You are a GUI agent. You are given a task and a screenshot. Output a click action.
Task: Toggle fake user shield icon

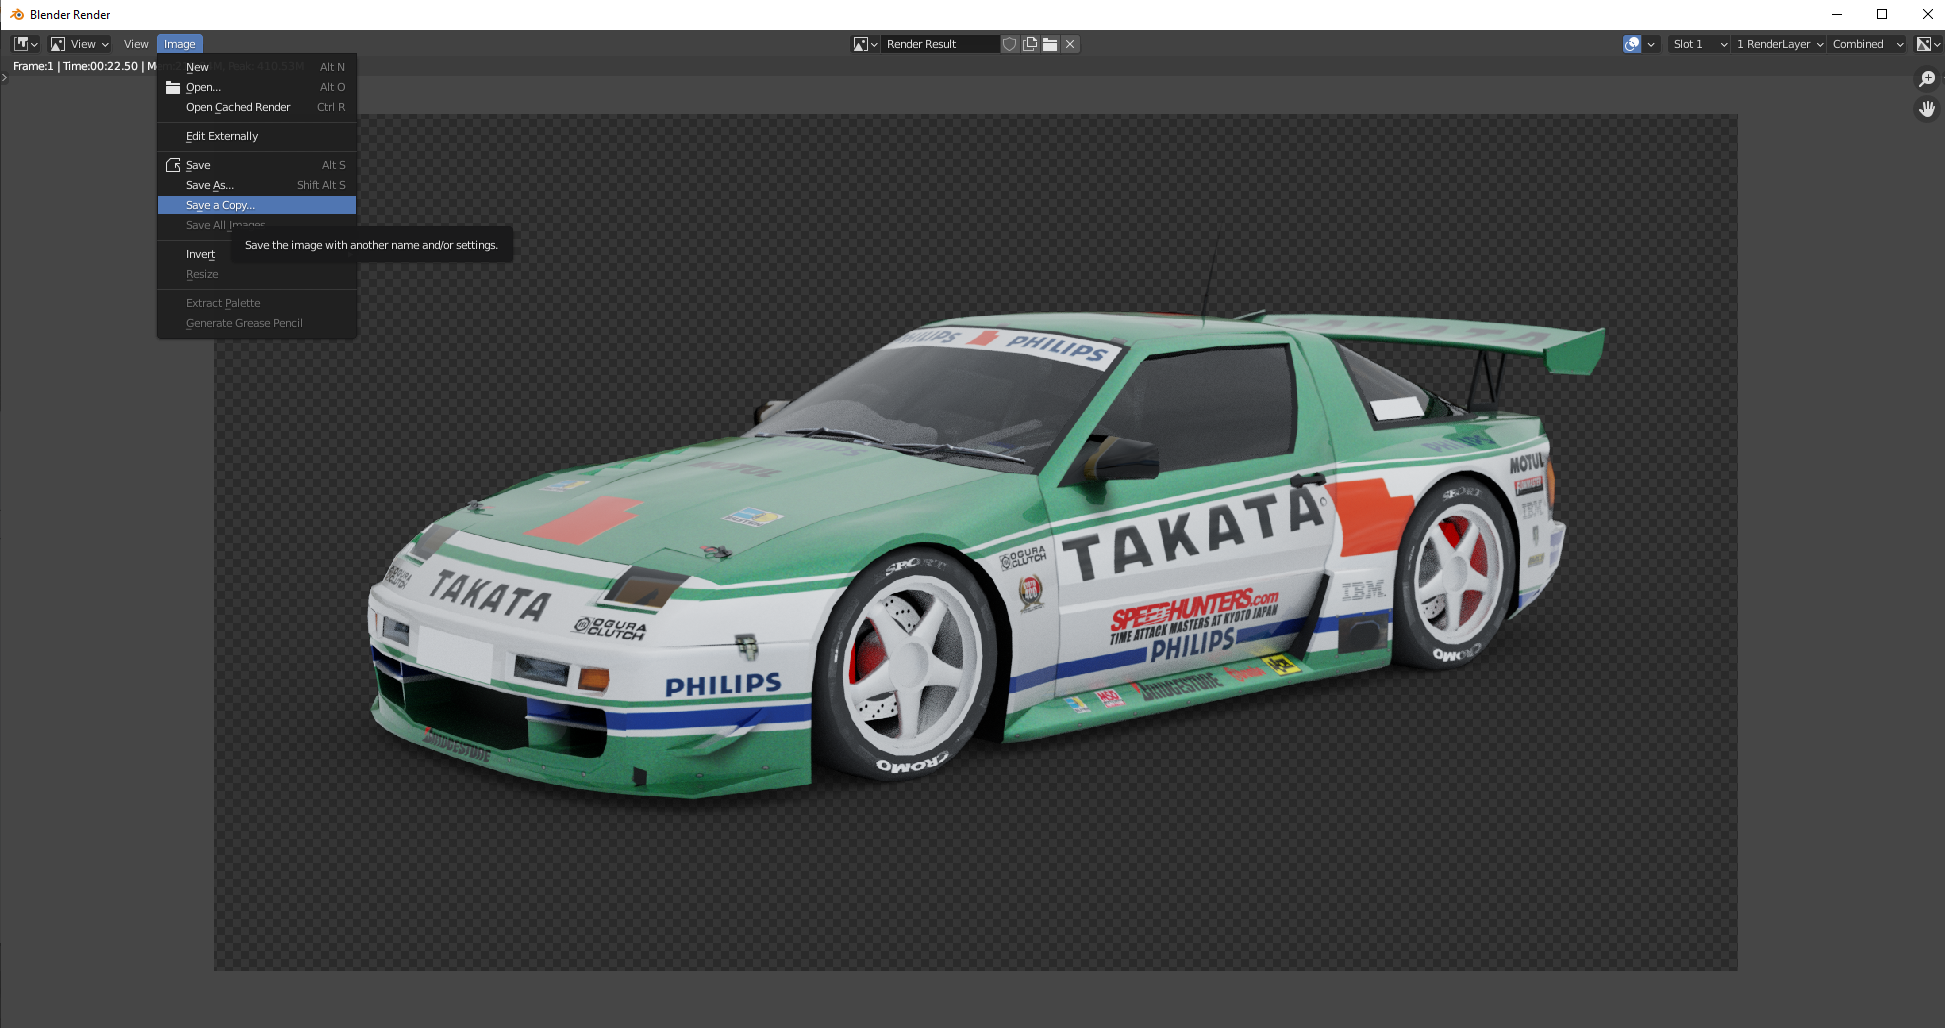click(x=1010, y=44)
